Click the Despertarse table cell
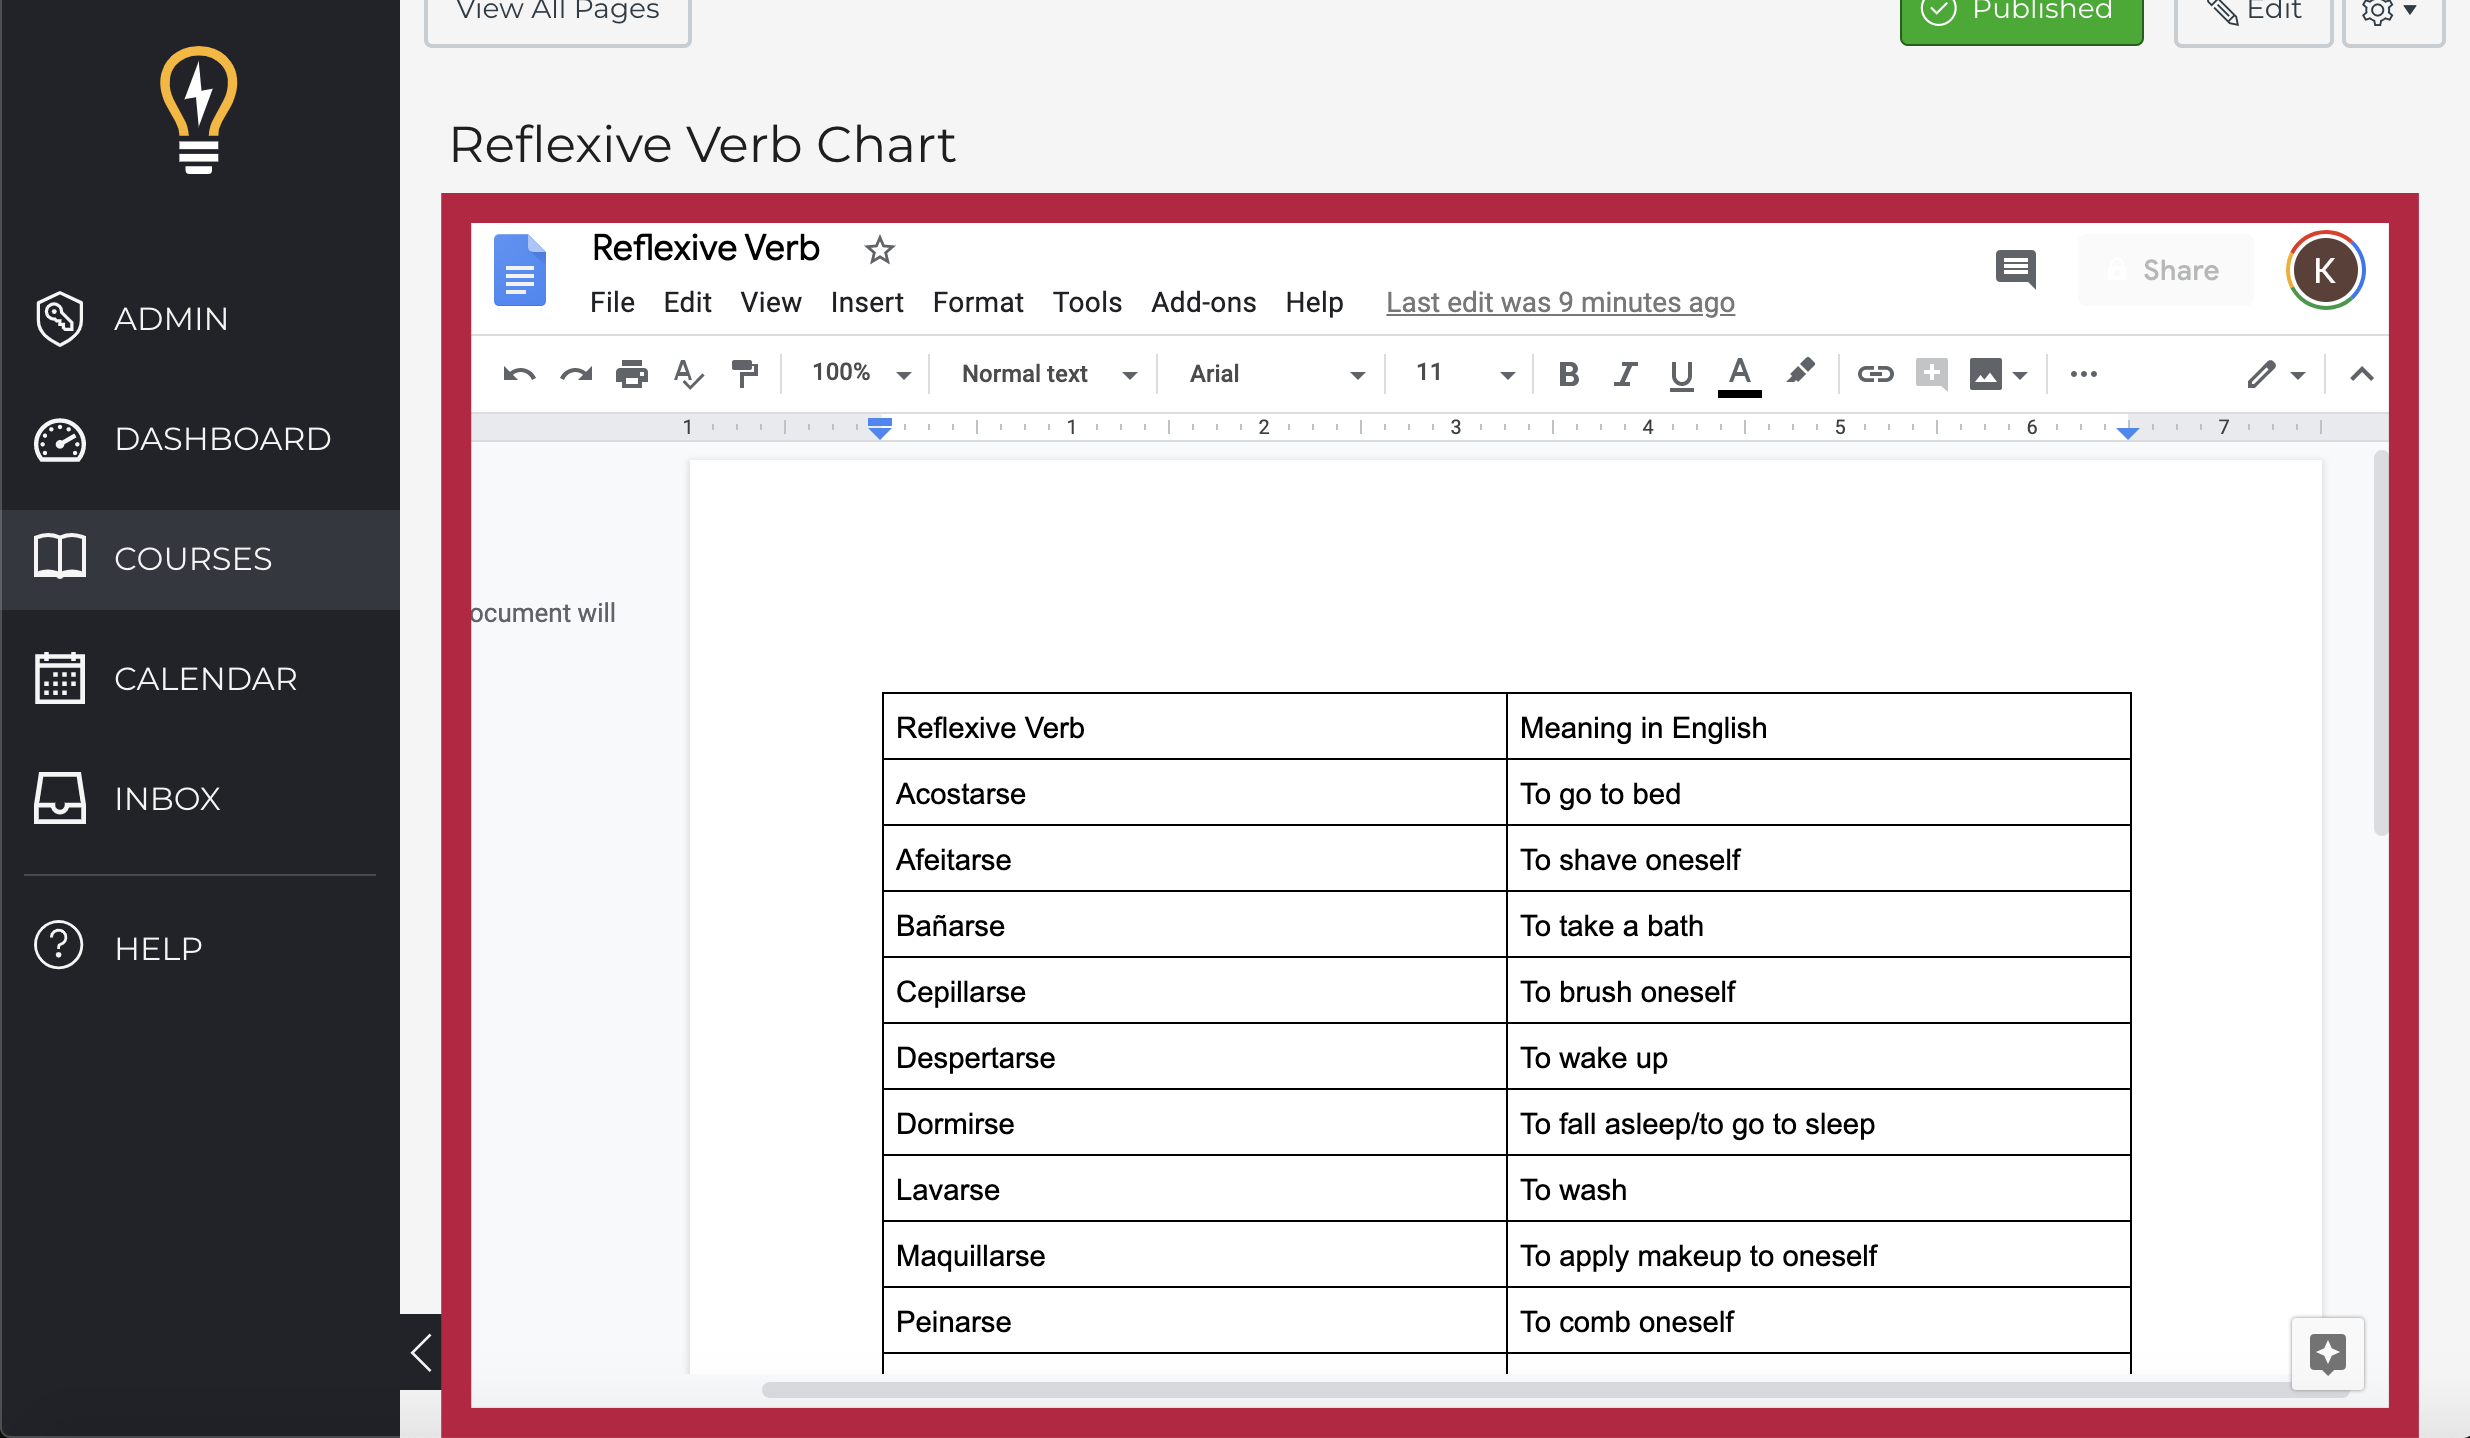Viewport: 2470px width, 1438px height. pyautogui.click(x=1195, y=1057)
